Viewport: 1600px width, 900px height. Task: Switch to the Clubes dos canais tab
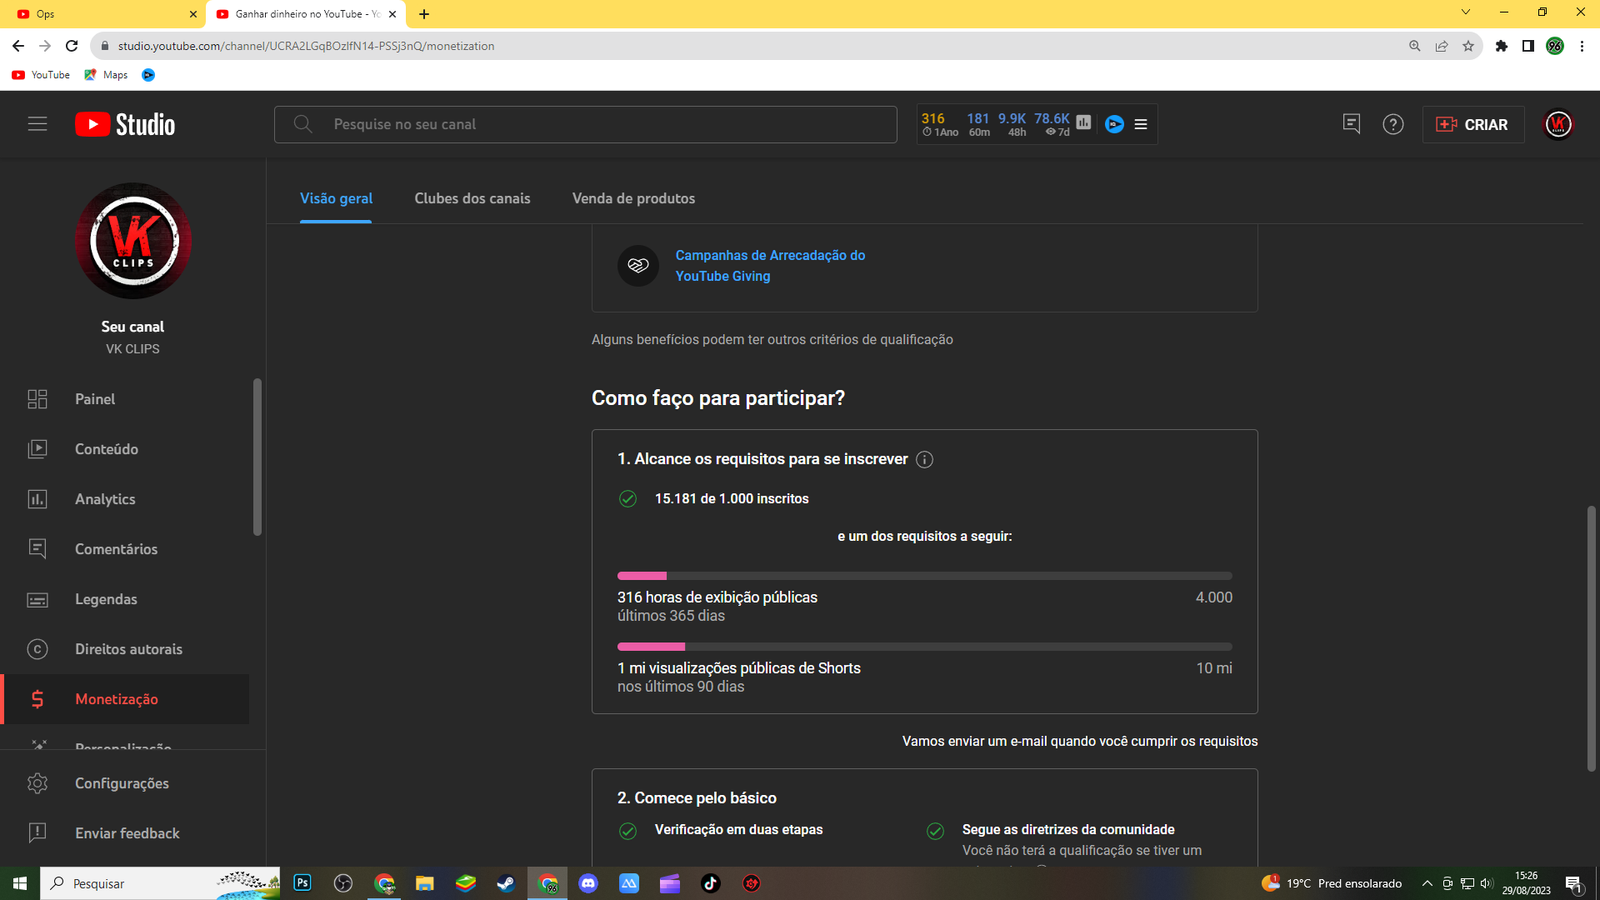pyautogui.click(x=472, y=198)
